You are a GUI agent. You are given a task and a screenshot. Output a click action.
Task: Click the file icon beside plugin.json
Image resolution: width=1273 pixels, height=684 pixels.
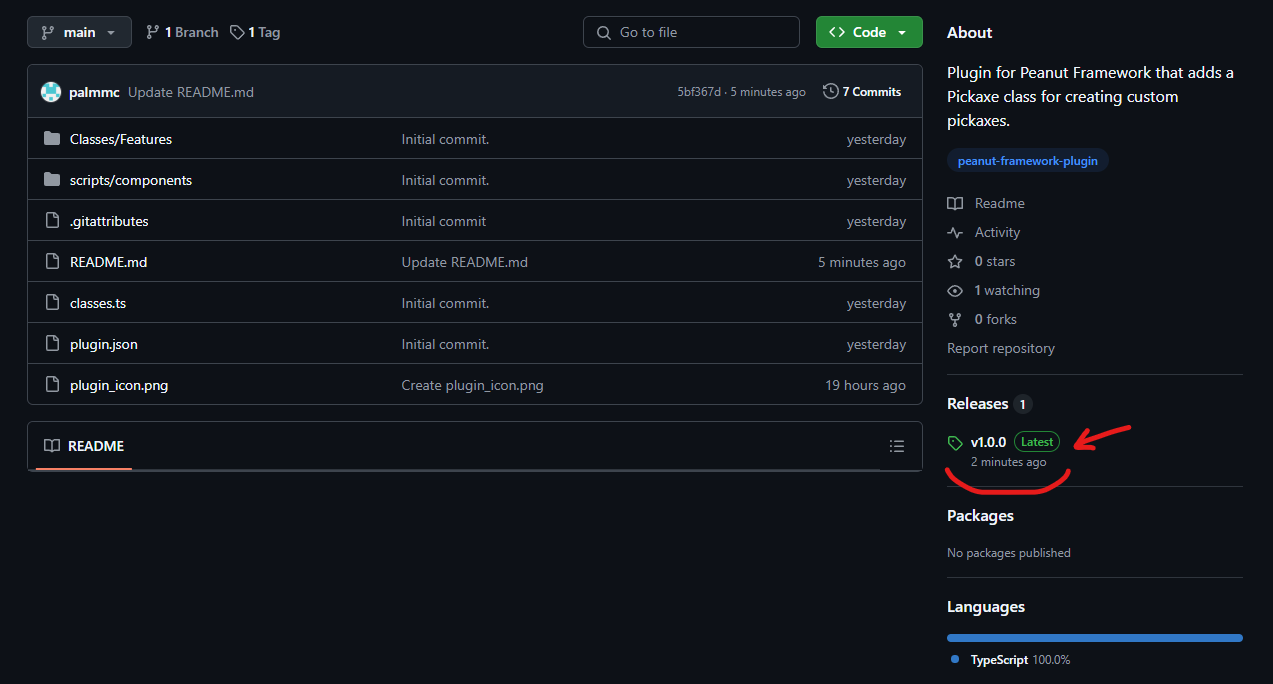pyautogui.click(x=52, y=344)
